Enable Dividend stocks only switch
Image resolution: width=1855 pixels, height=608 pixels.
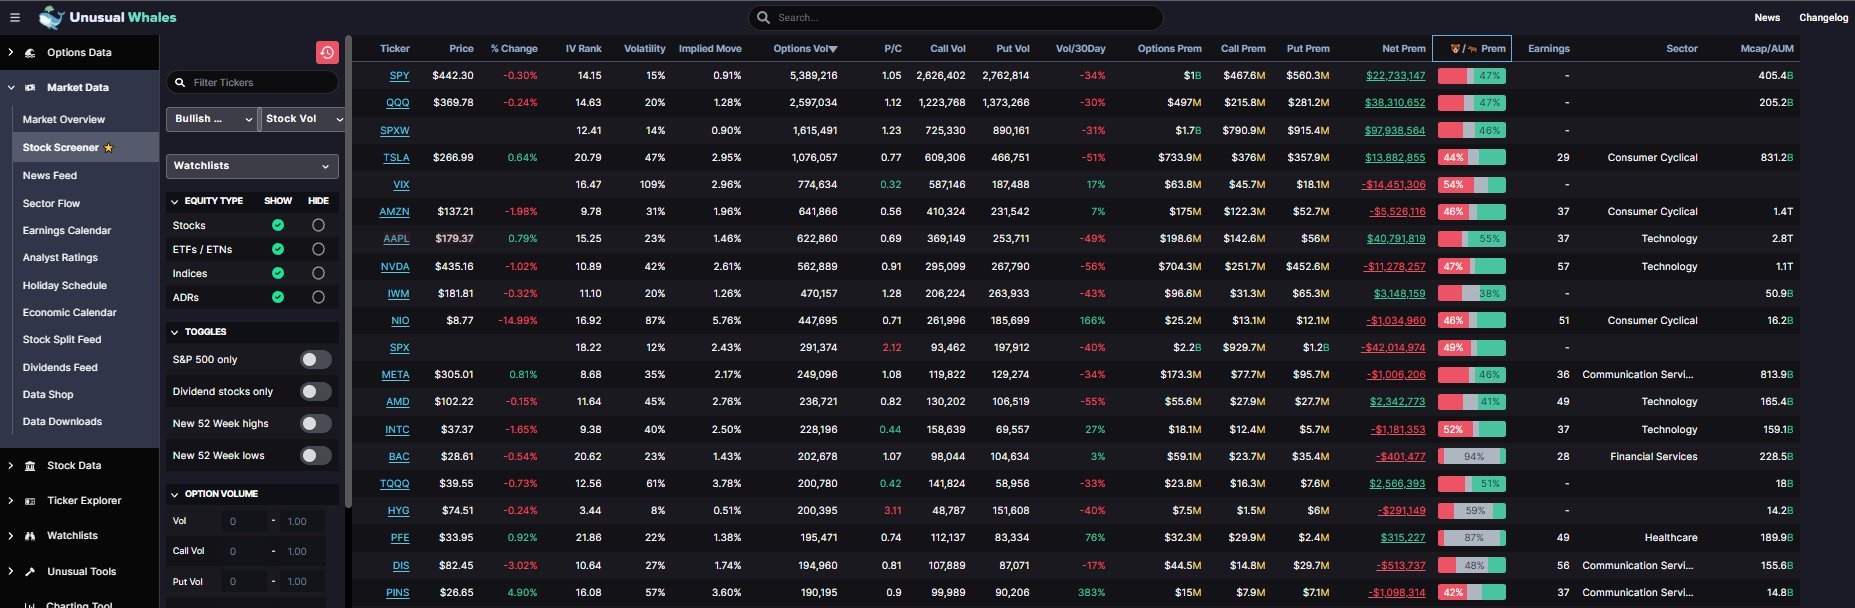pos(316,392)
